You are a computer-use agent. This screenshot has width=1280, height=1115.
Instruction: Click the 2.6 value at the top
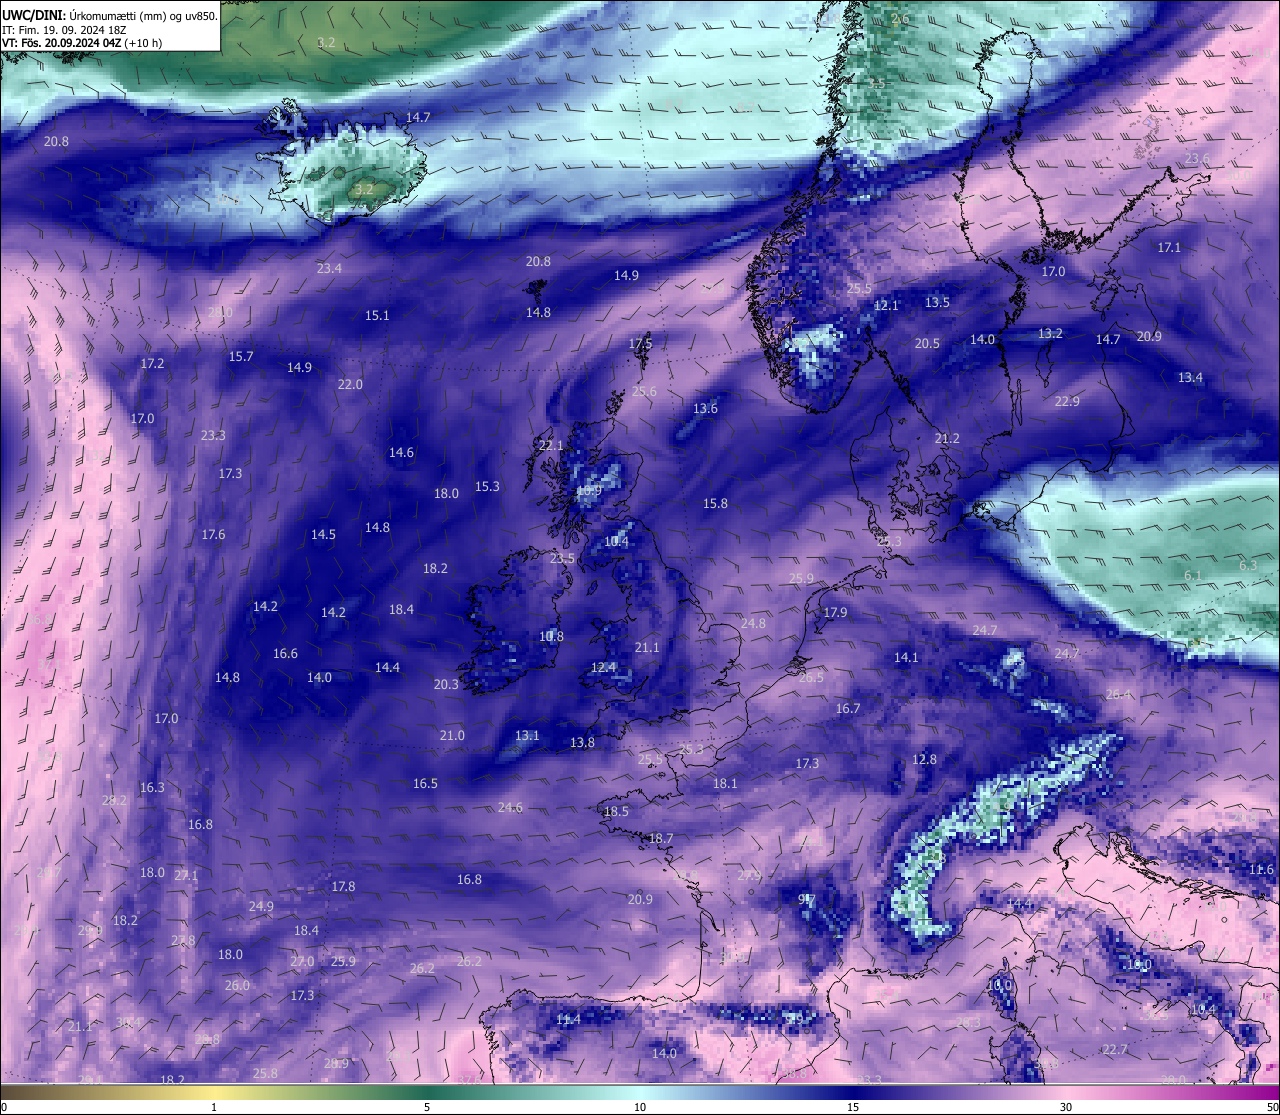pyautogui.click(x=900, y=19)
